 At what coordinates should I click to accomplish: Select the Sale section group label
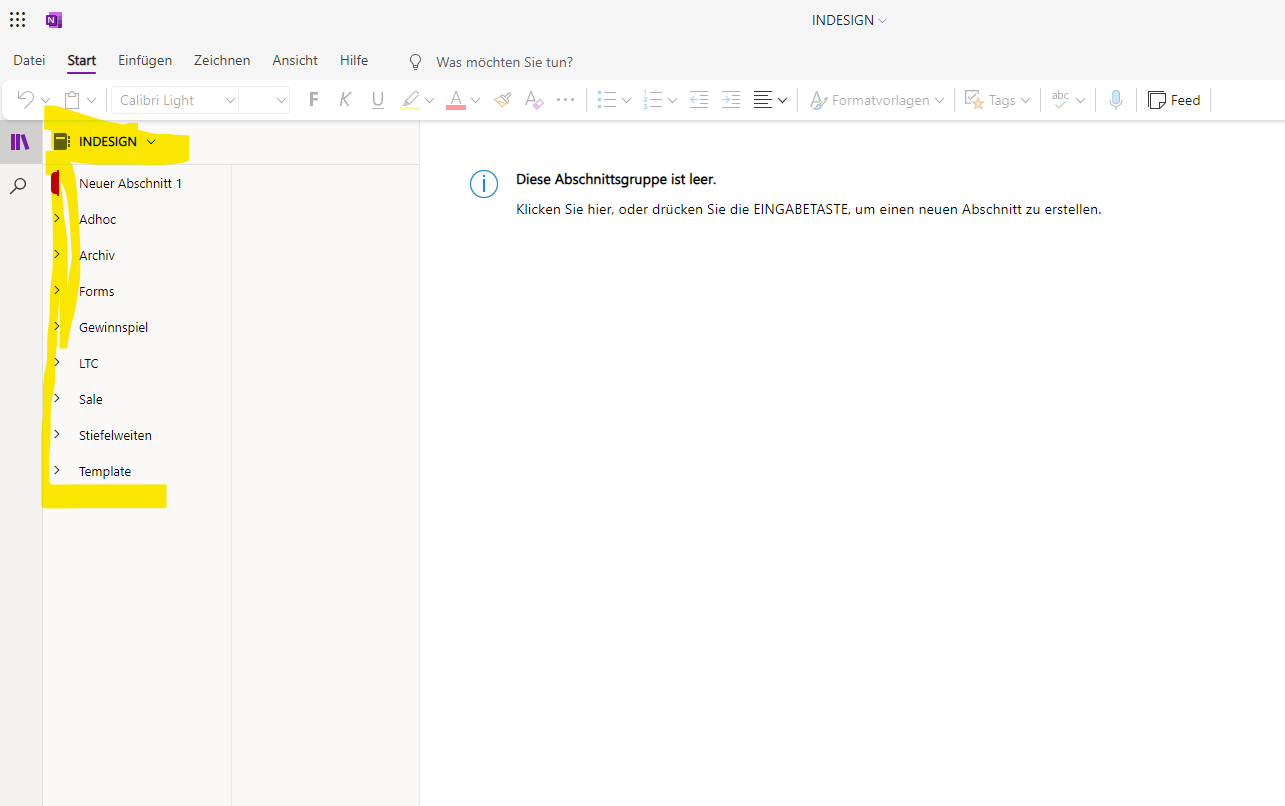(x=91, y=399)
